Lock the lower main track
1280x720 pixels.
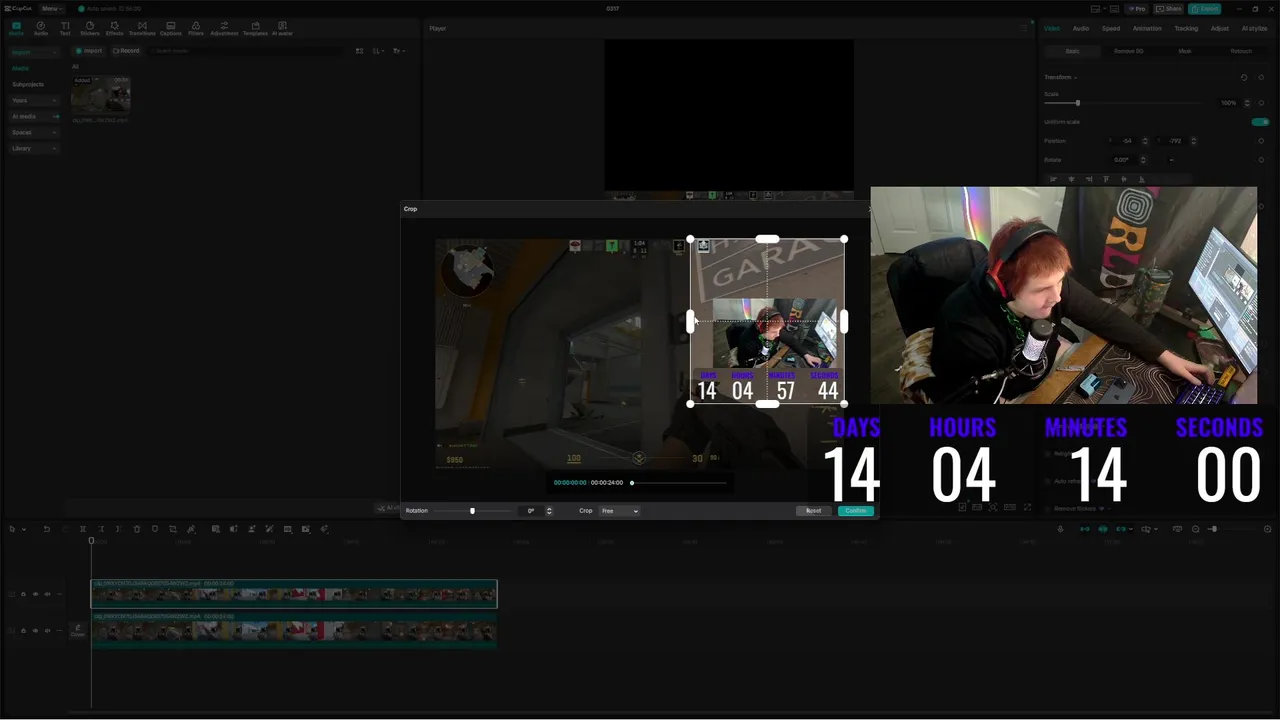point(23,631)
